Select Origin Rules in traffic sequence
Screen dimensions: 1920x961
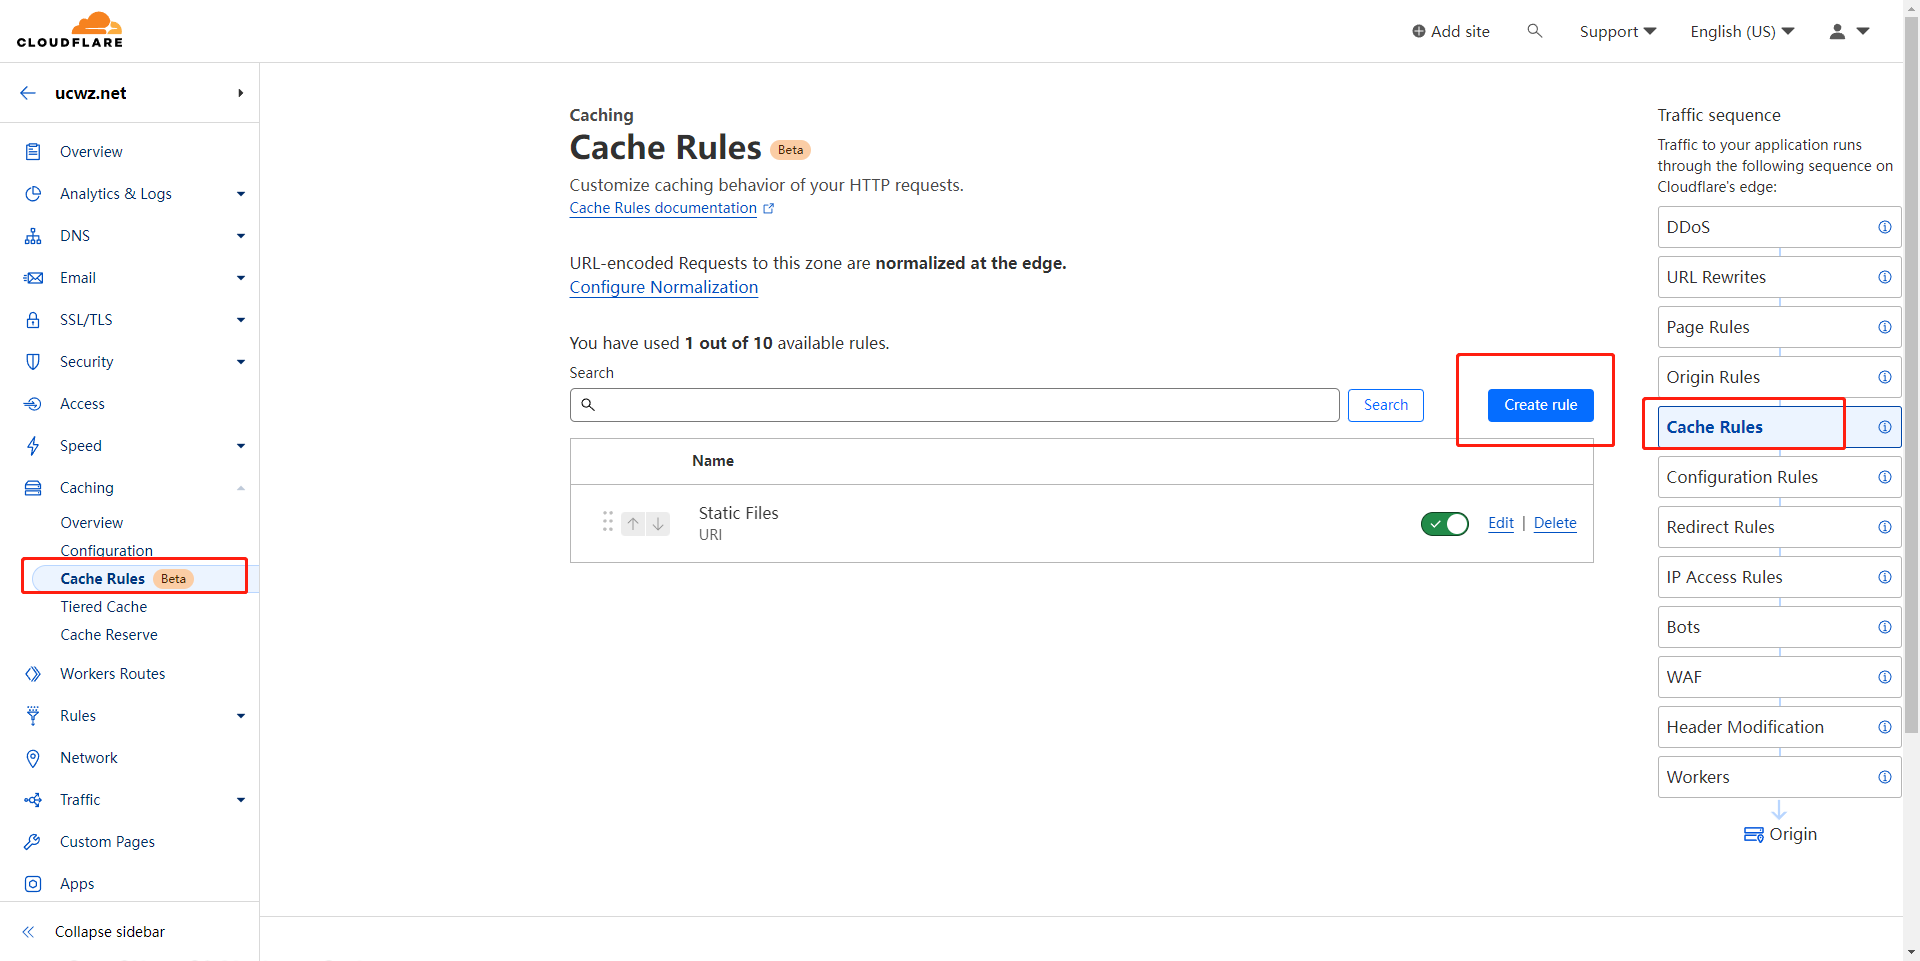1779,377
